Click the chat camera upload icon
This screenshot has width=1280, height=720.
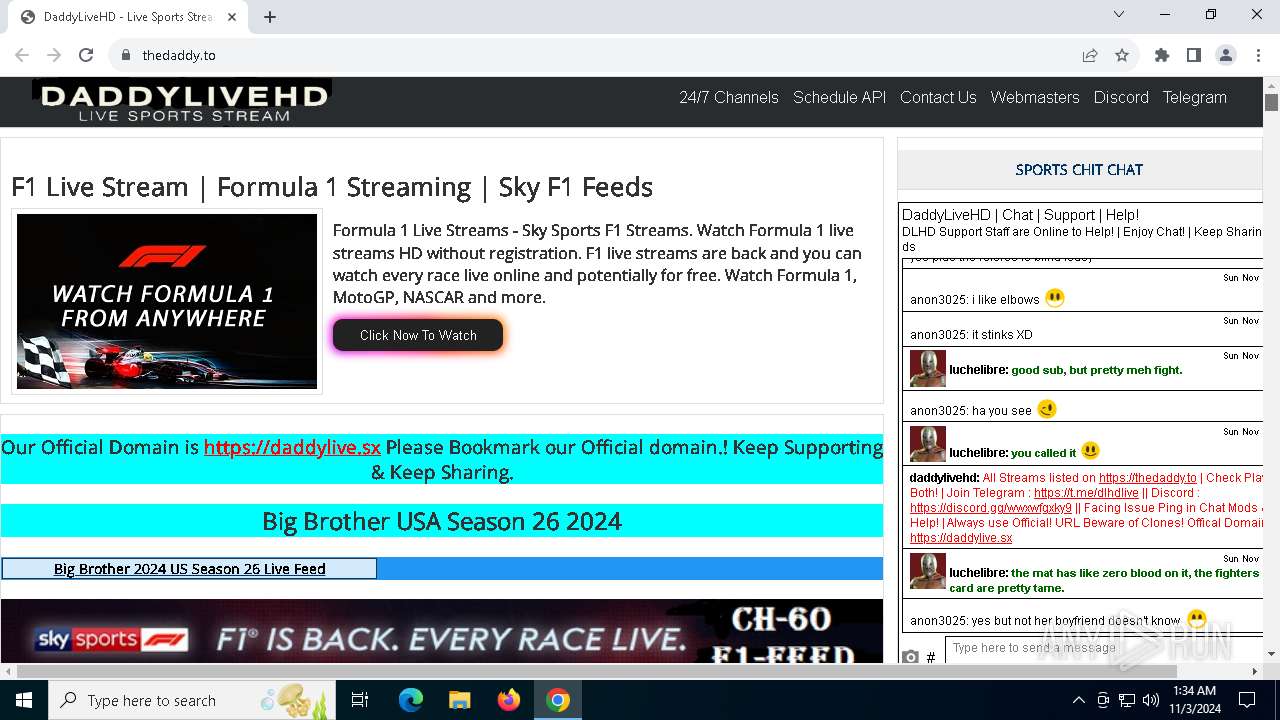[x=910, y=657]
